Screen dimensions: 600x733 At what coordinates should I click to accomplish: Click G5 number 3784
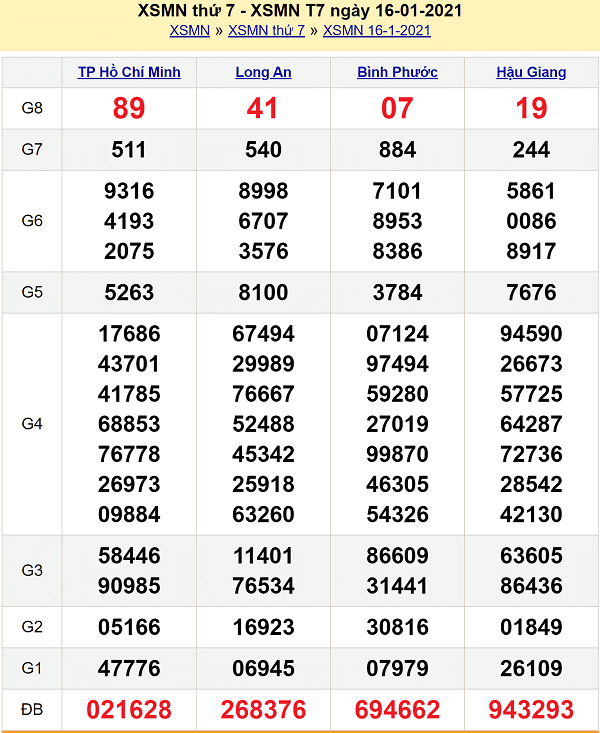[x=398, y=292]
